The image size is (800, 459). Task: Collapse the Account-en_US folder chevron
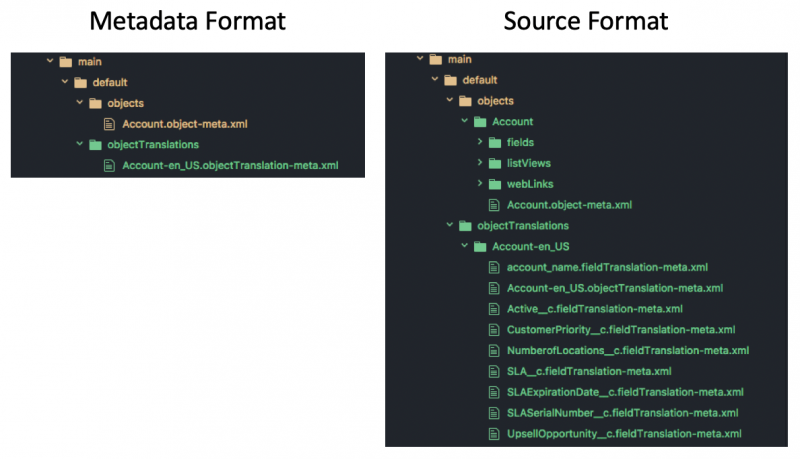(x=464, y=246)
